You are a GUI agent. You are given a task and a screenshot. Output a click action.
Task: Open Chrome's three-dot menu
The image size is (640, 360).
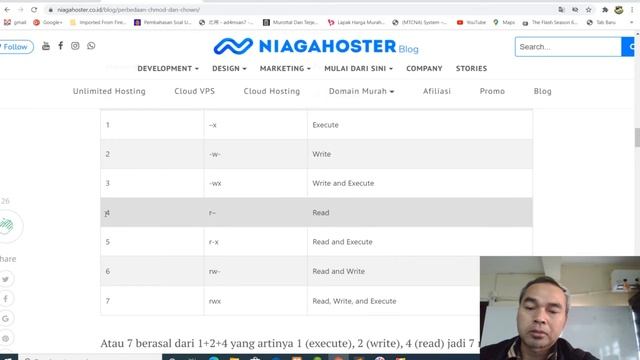(x=632, y=10)
